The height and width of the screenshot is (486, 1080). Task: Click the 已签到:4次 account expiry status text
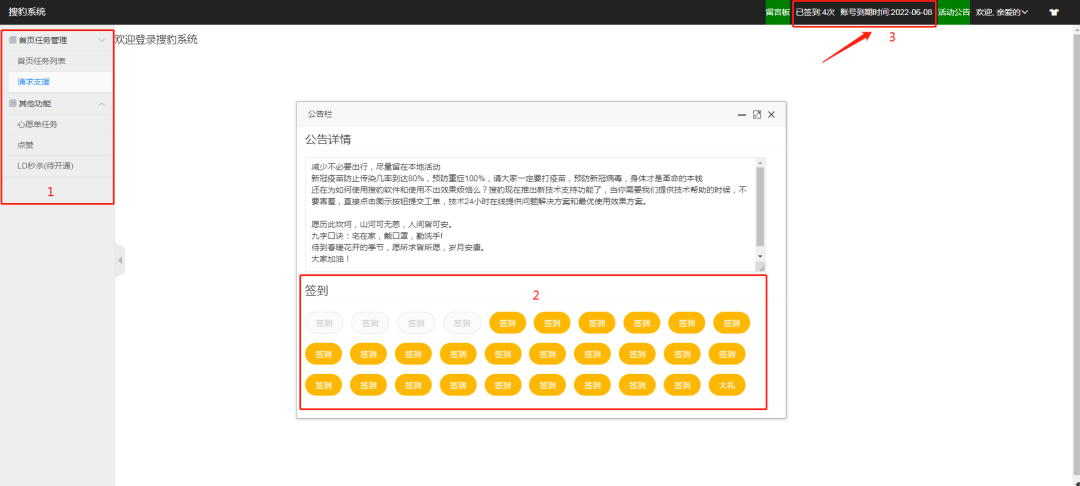(864, 12)
